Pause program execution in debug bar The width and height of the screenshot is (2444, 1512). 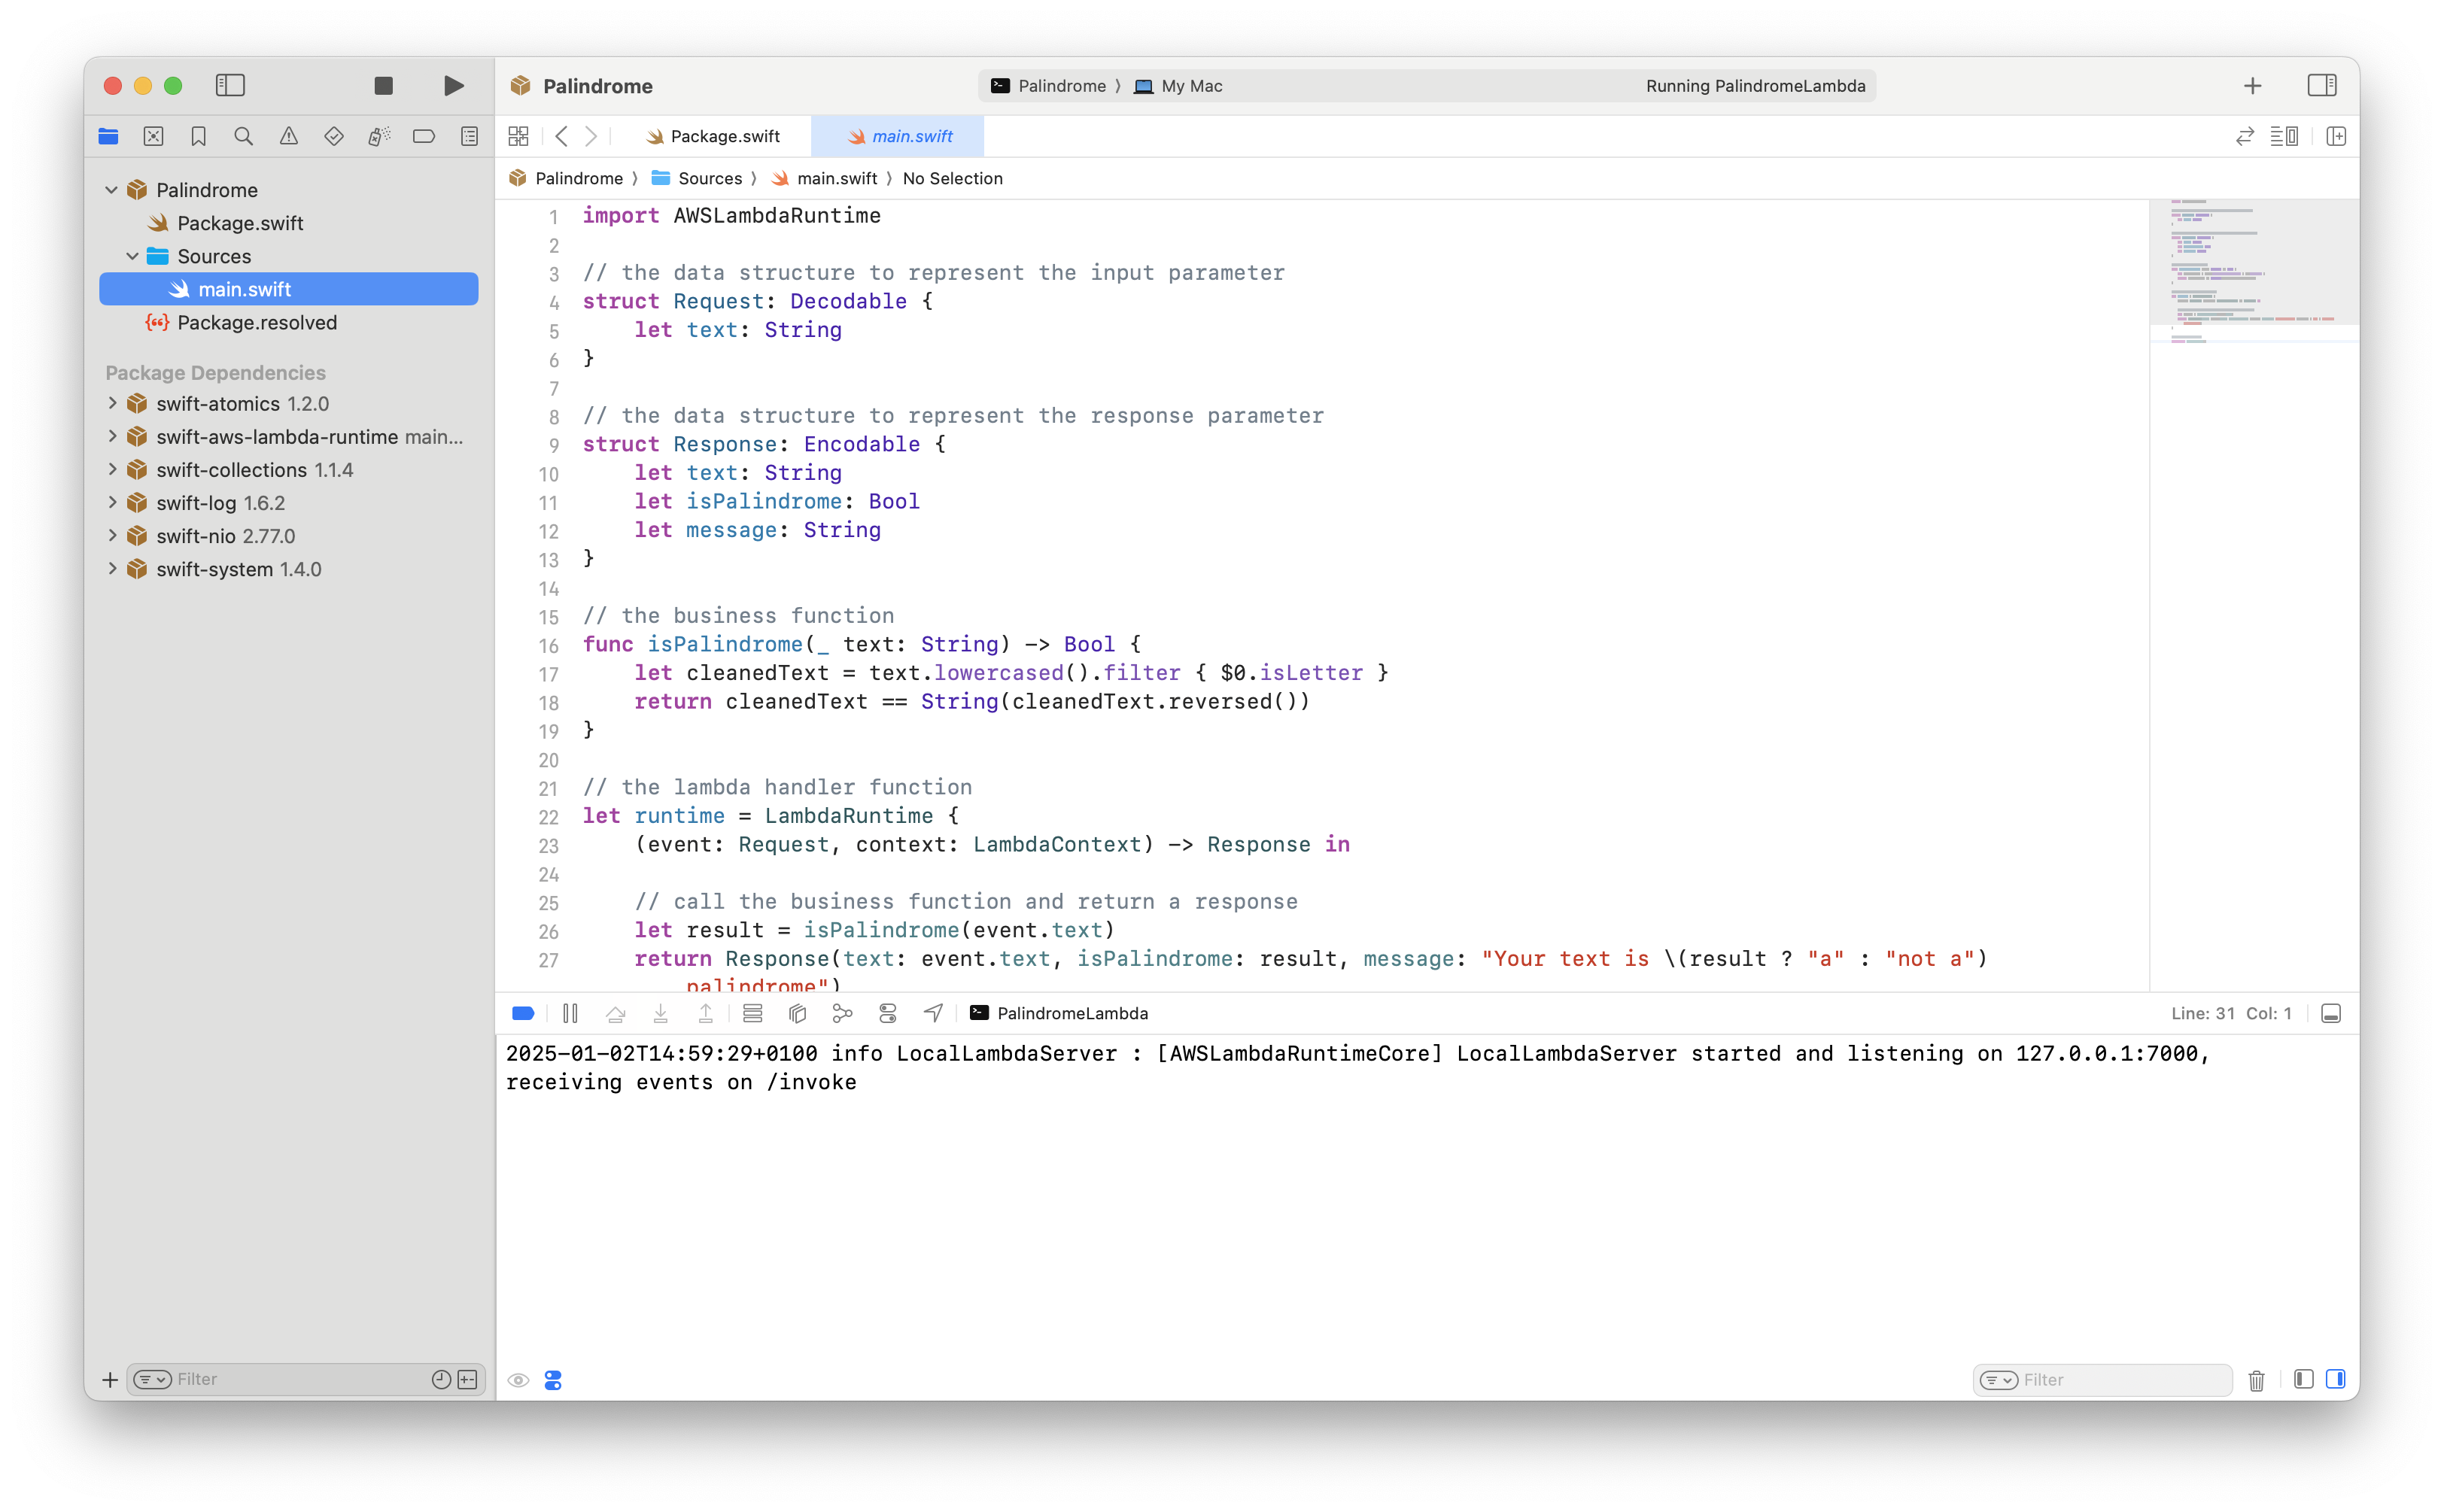point(570,1013)
